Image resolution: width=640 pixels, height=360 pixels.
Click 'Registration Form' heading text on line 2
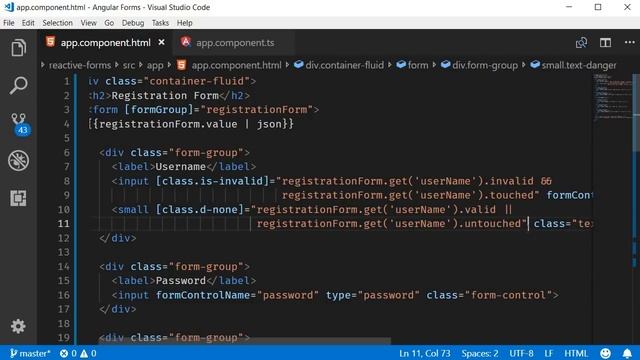coord(165,96)
